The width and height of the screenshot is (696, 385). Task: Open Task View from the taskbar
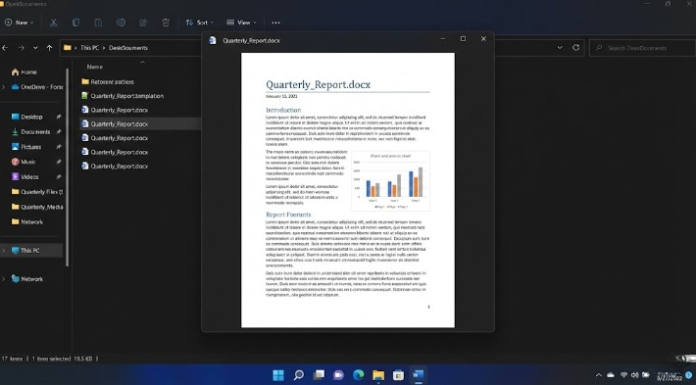pos(319,375)
